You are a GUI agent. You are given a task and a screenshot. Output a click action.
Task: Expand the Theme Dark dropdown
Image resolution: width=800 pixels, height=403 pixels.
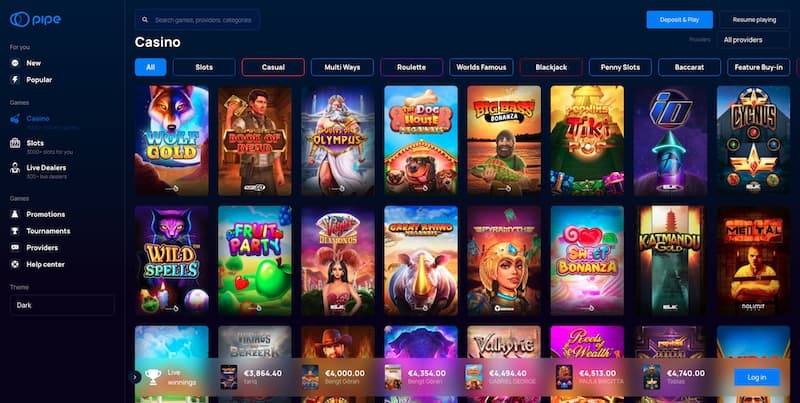pos(62,305)
